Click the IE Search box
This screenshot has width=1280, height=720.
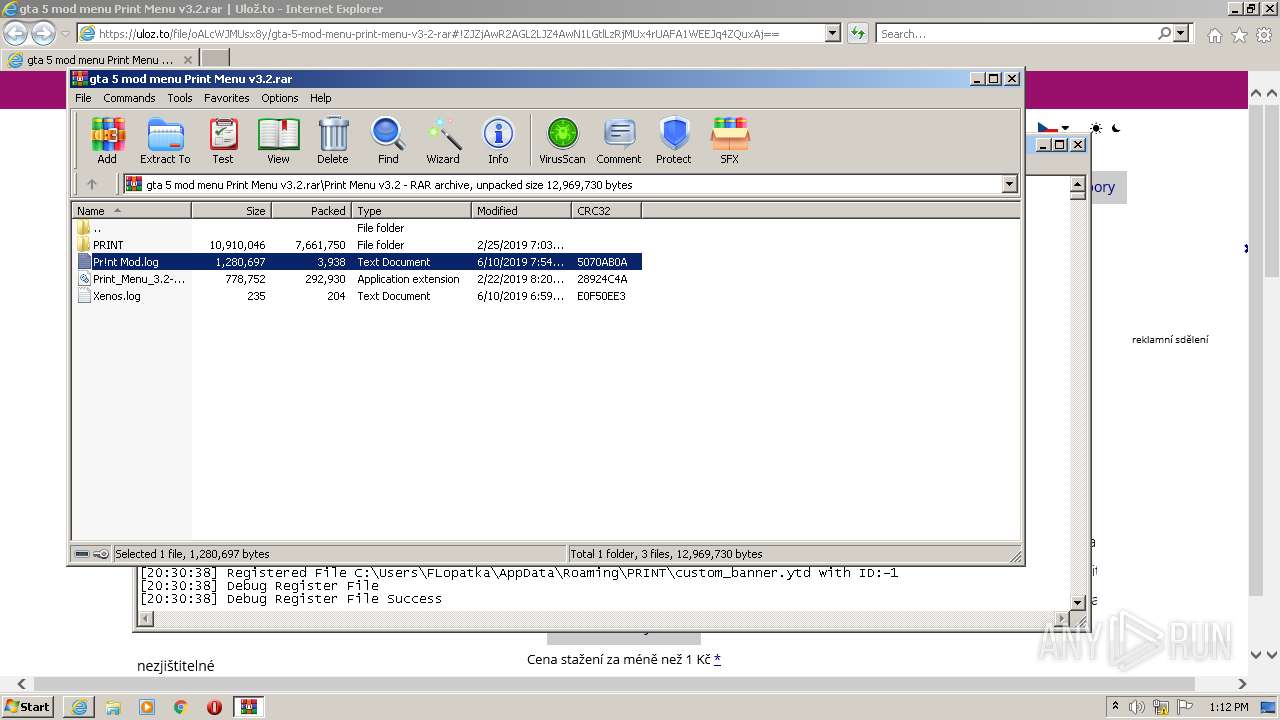(x=1015, y=33)
